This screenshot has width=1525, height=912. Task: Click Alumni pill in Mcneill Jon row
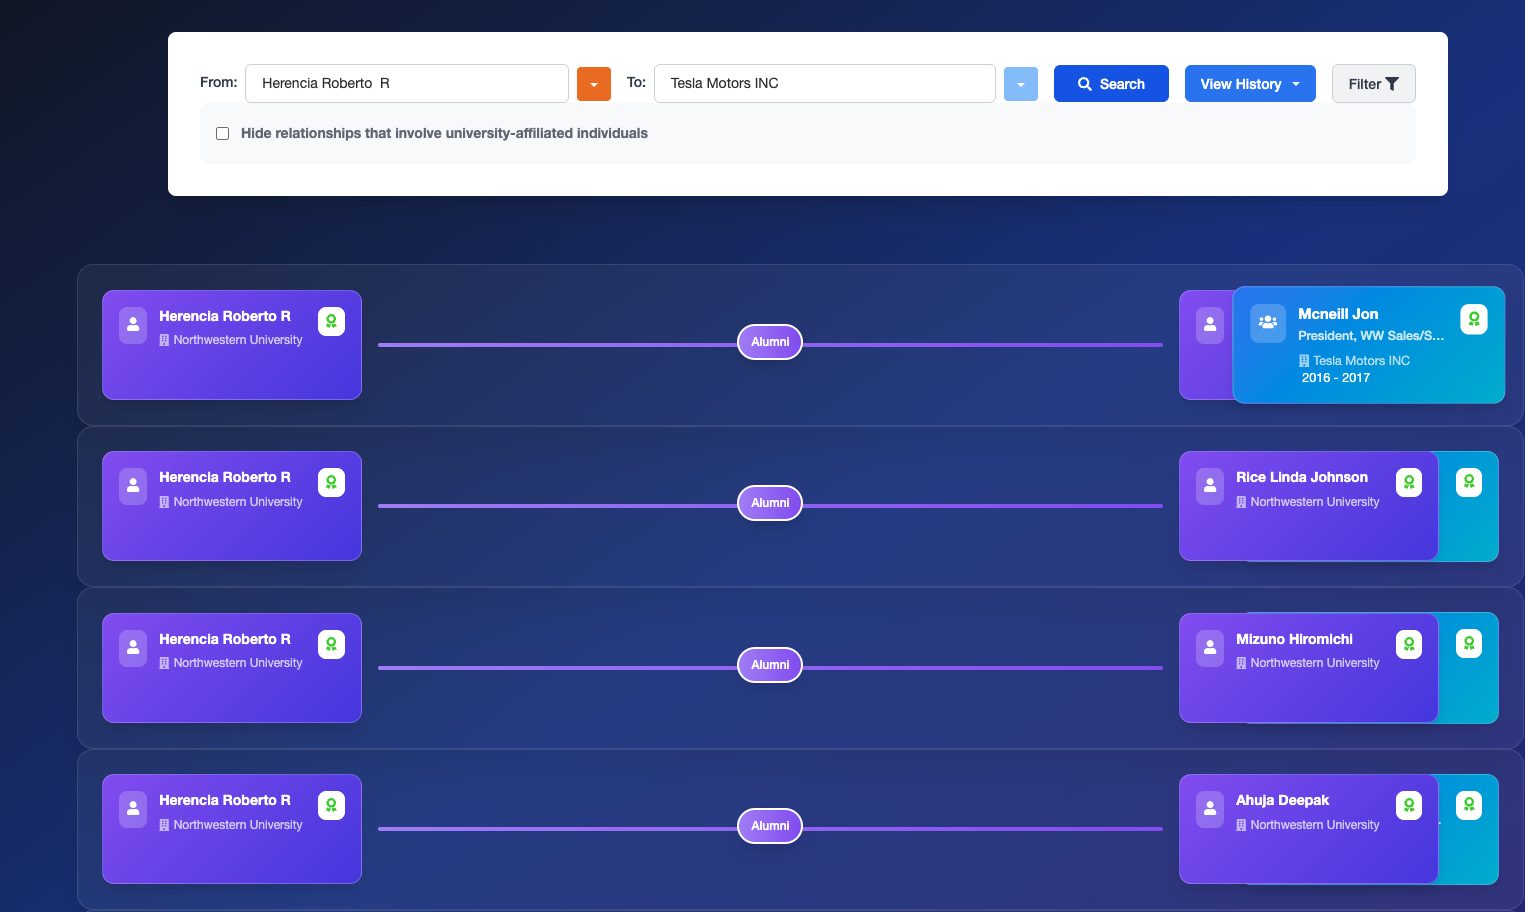(770, 342)
